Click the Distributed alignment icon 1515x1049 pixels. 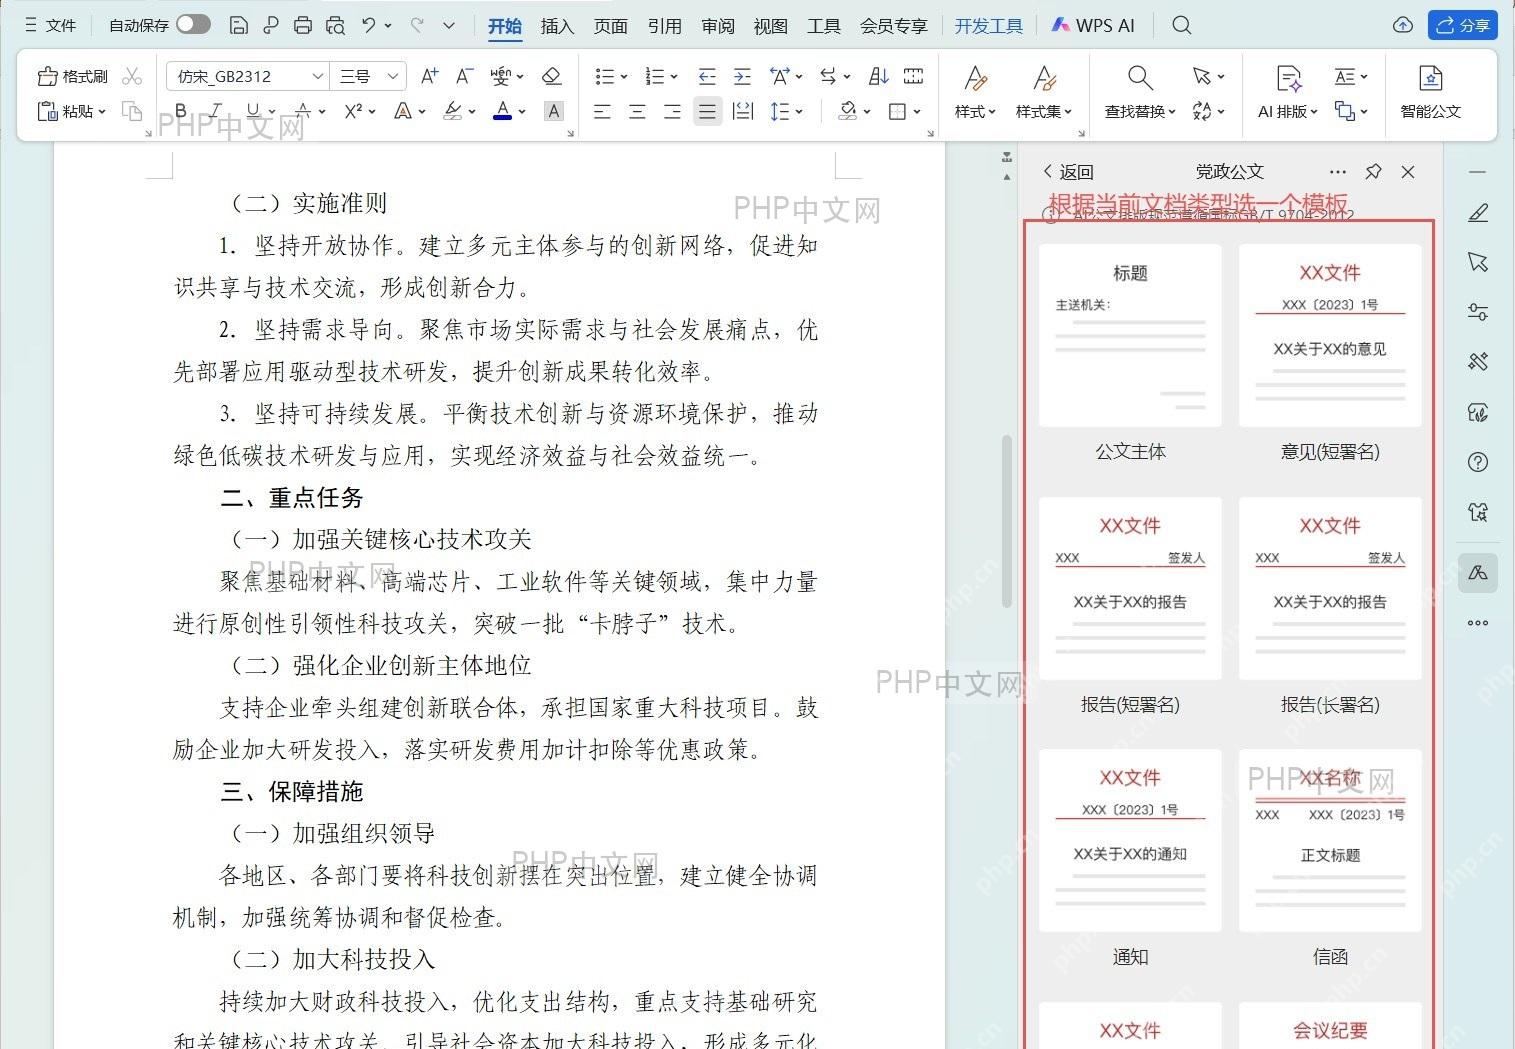[743, 111]
